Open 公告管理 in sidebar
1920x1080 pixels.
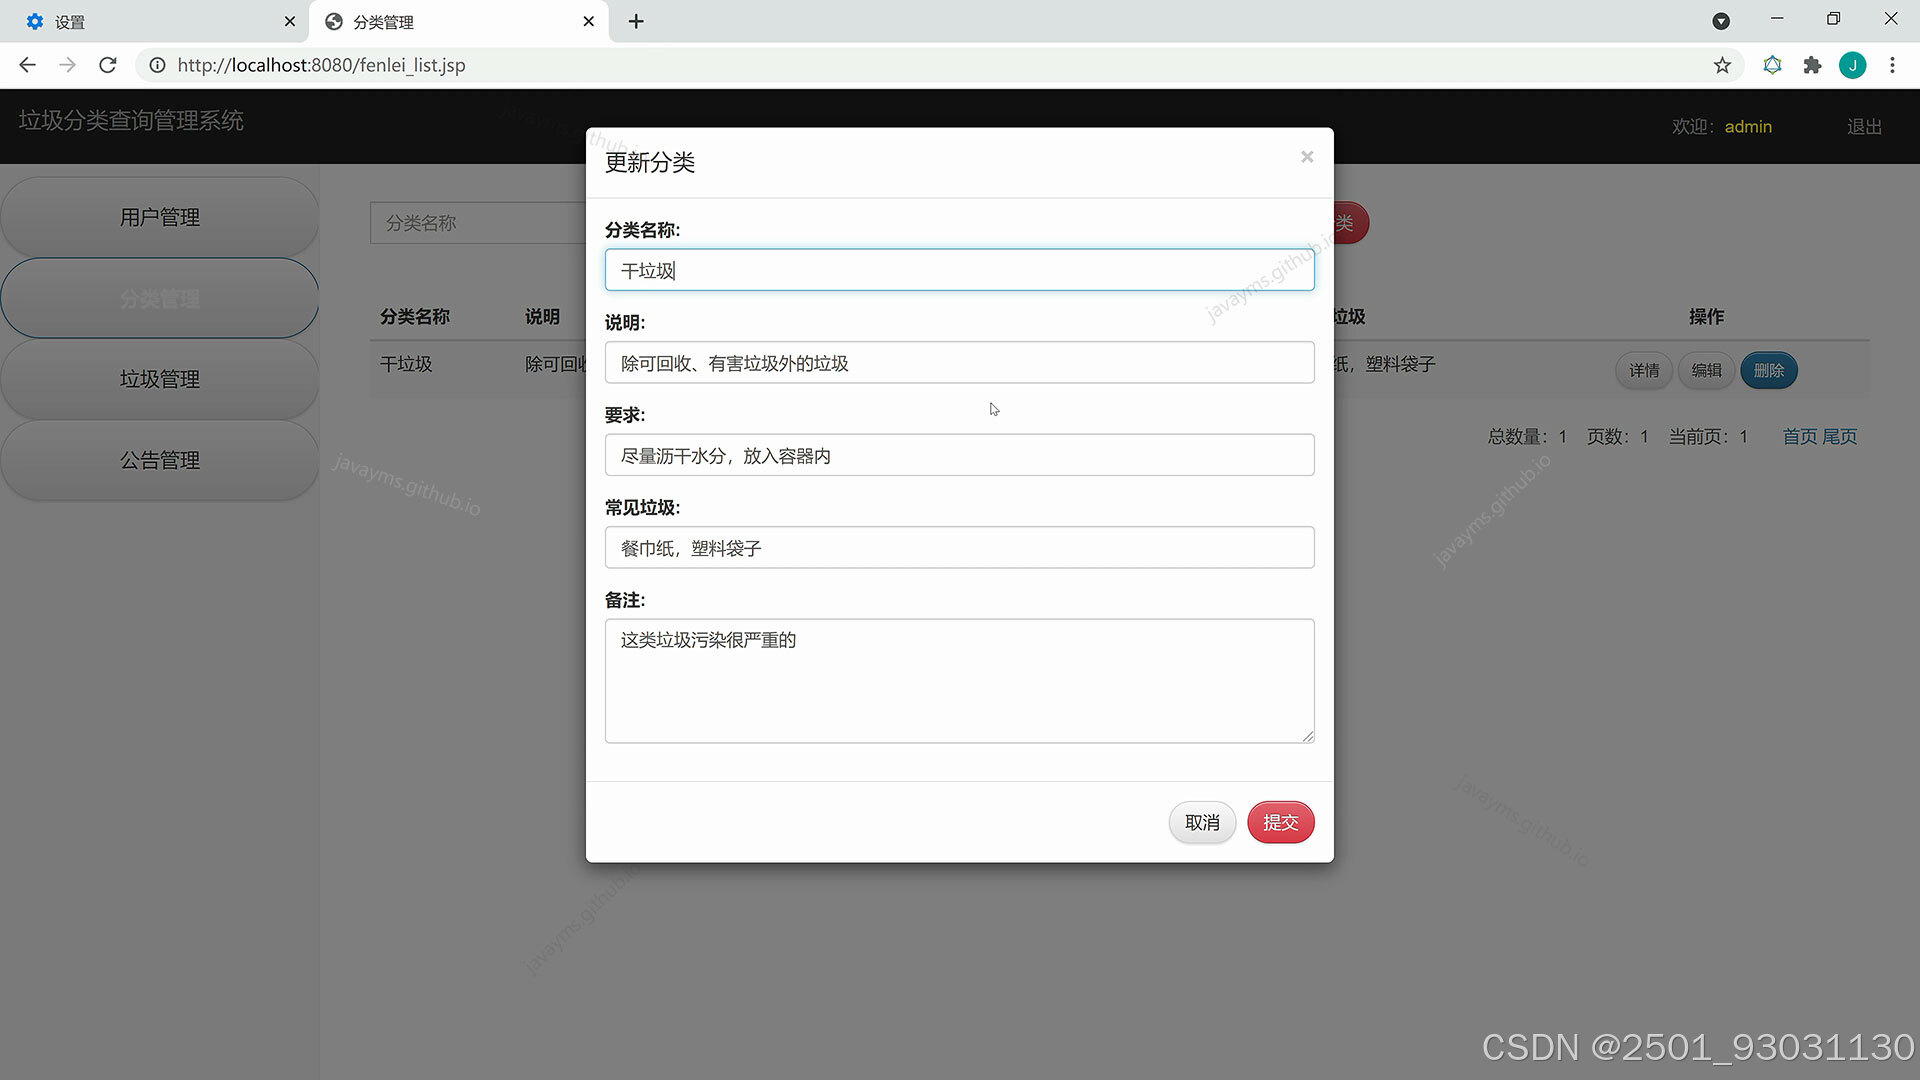click(x=160, y=460)
